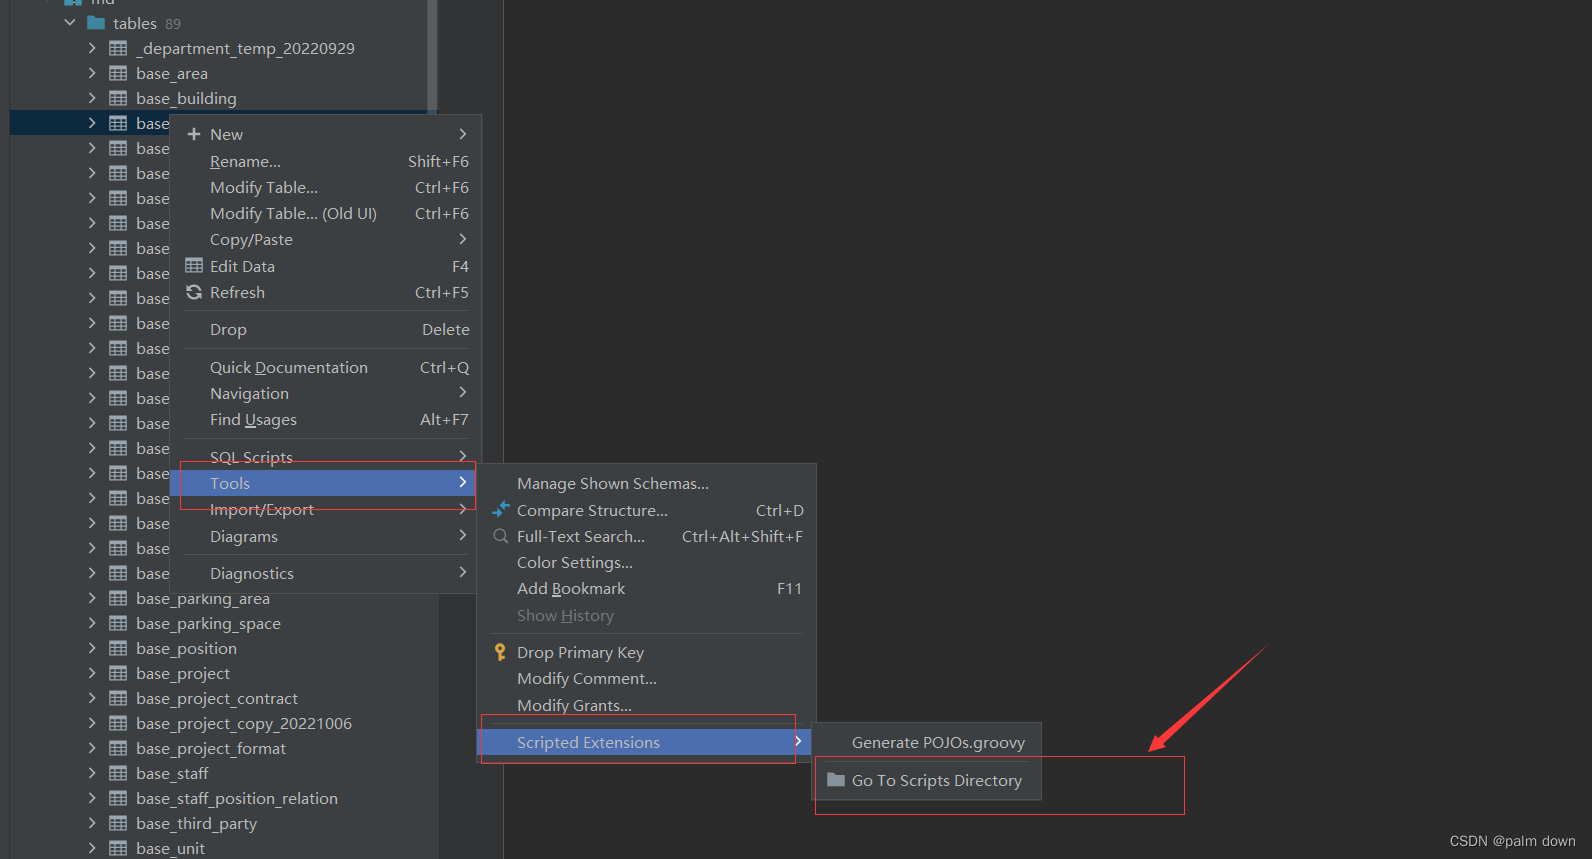Click the Full-Text Search magnifier icon

click(x=501, y=536)
